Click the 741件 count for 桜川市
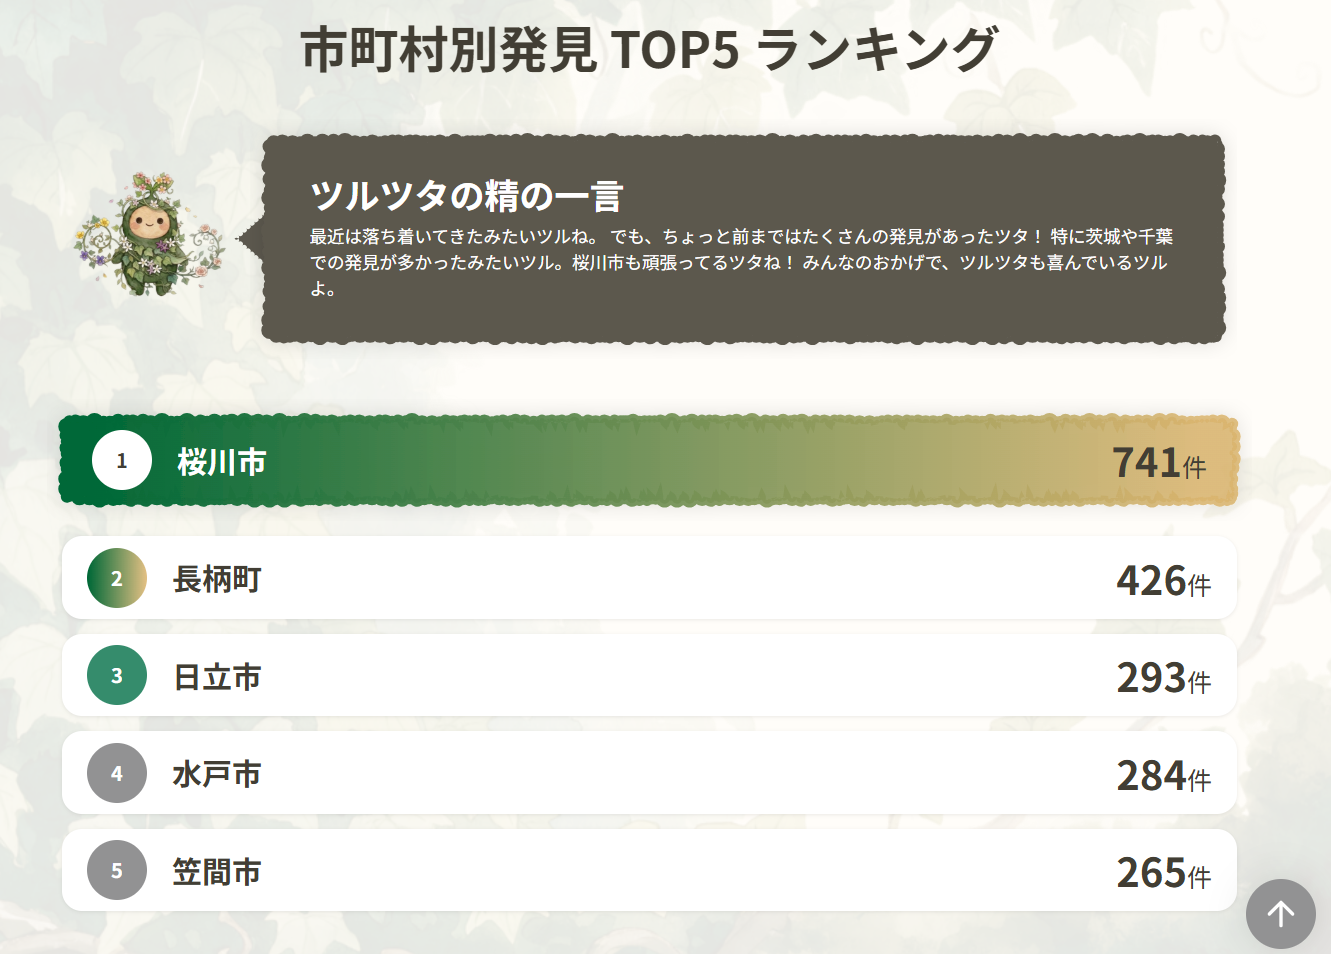This screenshot has width=1331, height=954. pyautogui.click(x=1158, y=463)
